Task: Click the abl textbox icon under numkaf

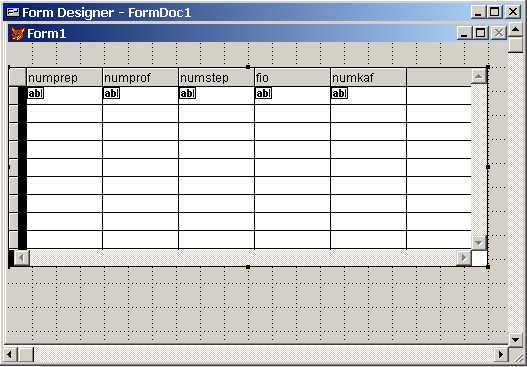Action: (x=339, y=93)
